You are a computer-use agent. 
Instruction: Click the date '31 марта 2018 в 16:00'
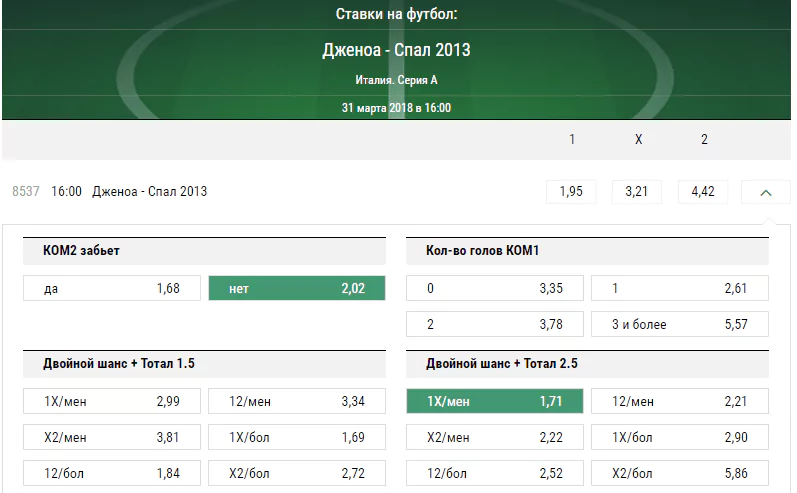pyautogui.click(x=396, y=108)
